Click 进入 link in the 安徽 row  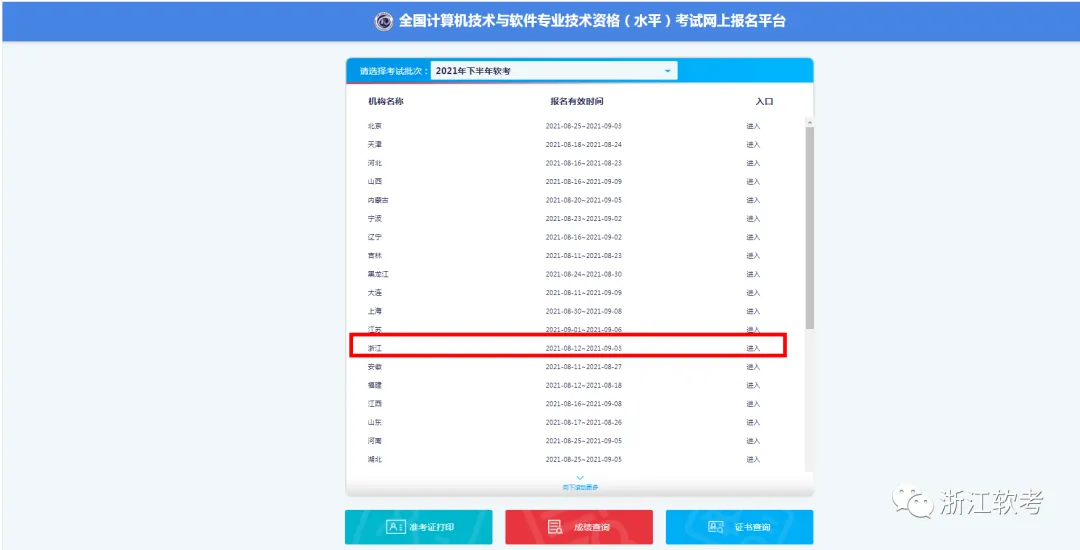753,367
